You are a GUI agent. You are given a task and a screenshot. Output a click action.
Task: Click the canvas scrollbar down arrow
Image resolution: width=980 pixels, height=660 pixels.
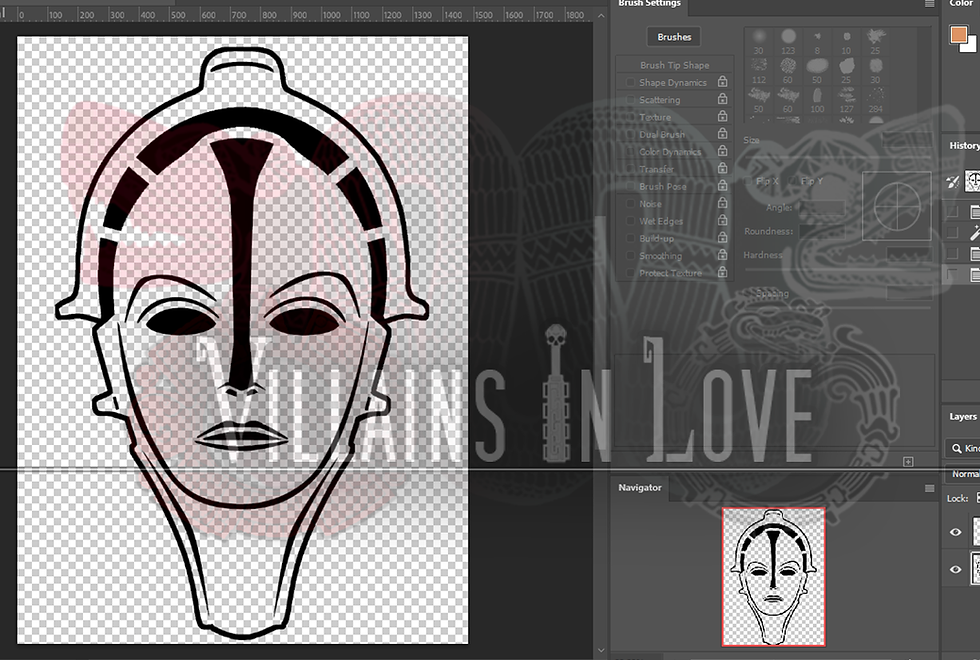pos(601,650)
